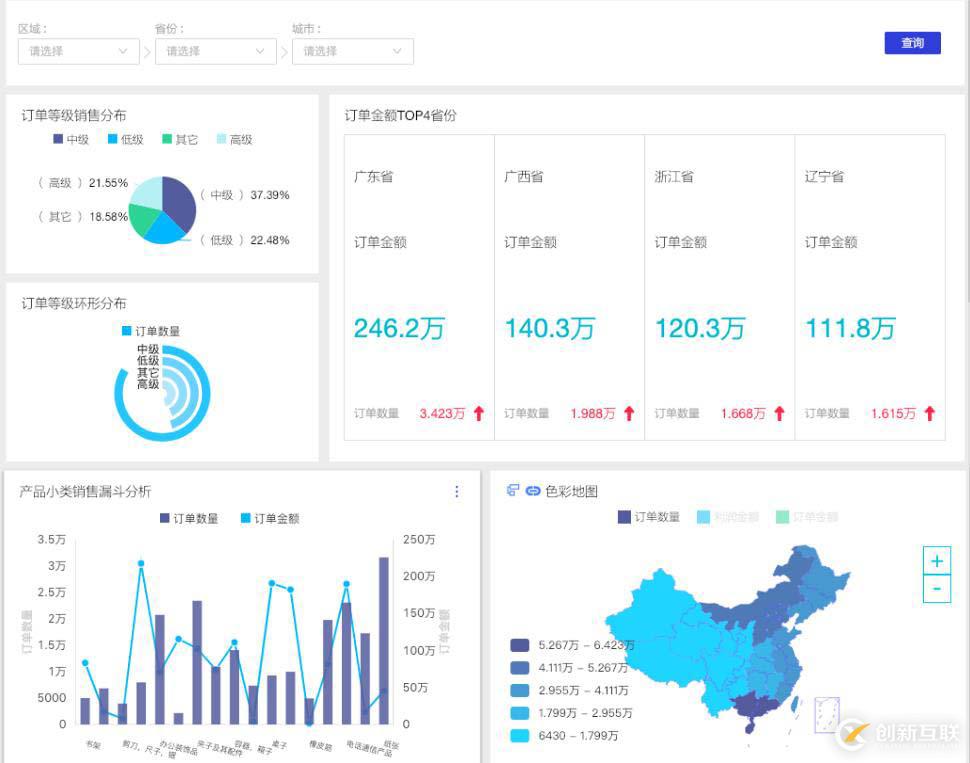Click red up arrow in 广东省 card

point(479,413)
